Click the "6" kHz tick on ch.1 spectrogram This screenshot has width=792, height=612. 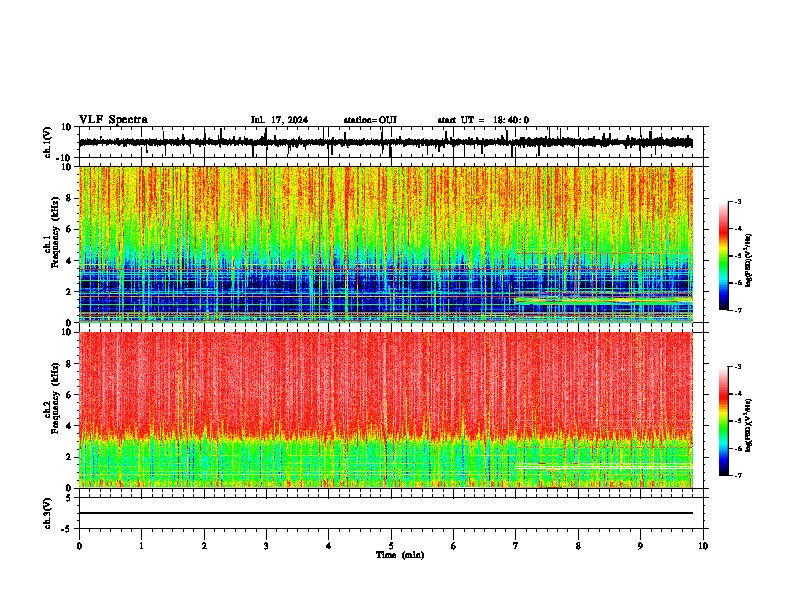tap(70, 229)
